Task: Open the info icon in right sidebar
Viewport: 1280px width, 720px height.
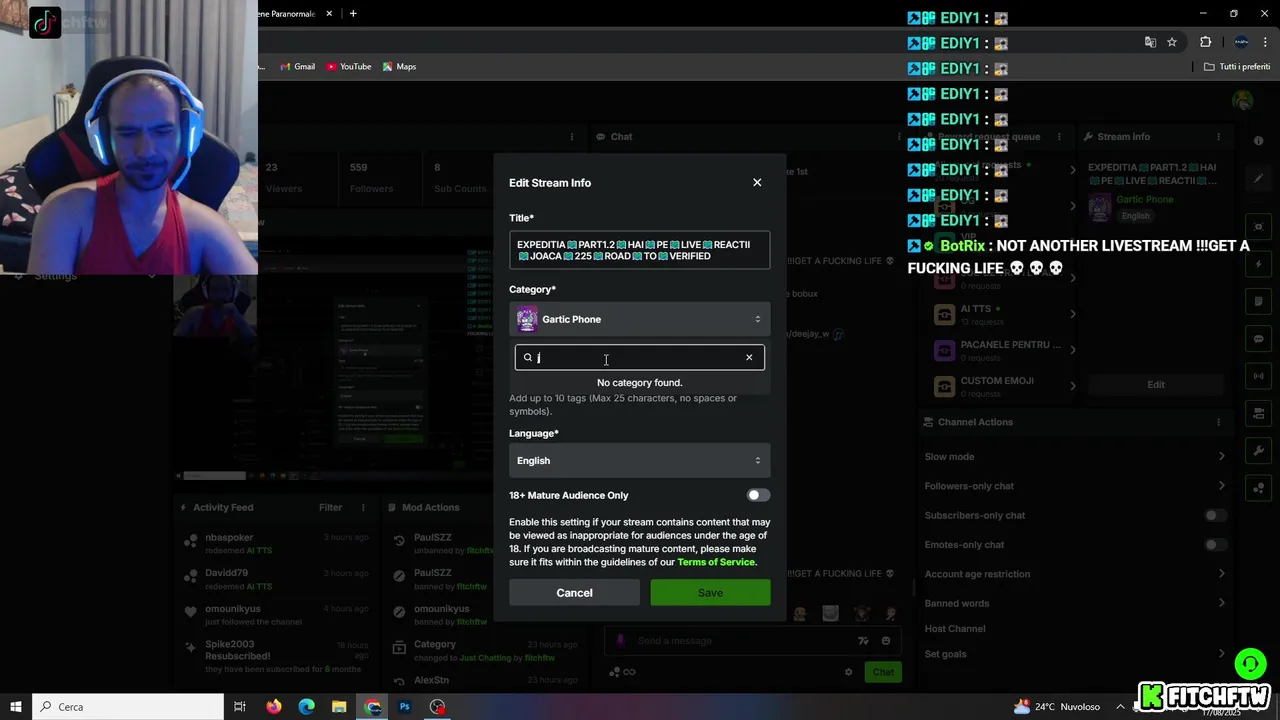Action: (1259, 141)
